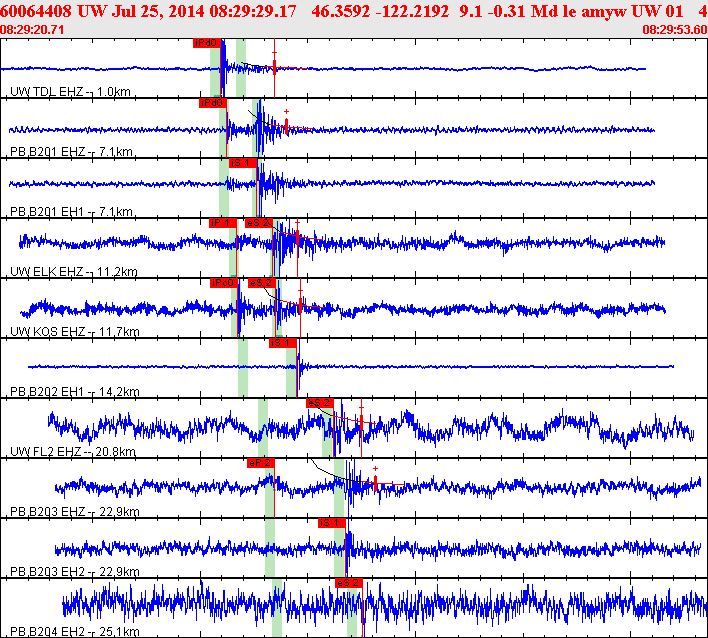
Task: Select the iS 1 pick on B201 EH1
Action: [x=242, y=163]
